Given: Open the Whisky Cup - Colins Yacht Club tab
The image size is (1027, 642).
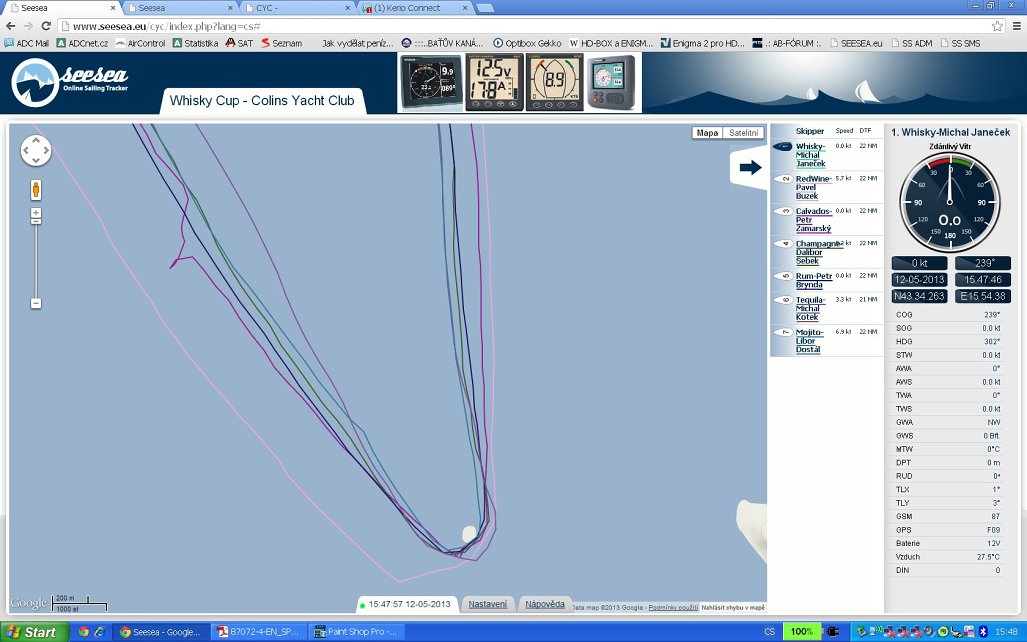Looking at the screenshot, I should tap(262, 100).
